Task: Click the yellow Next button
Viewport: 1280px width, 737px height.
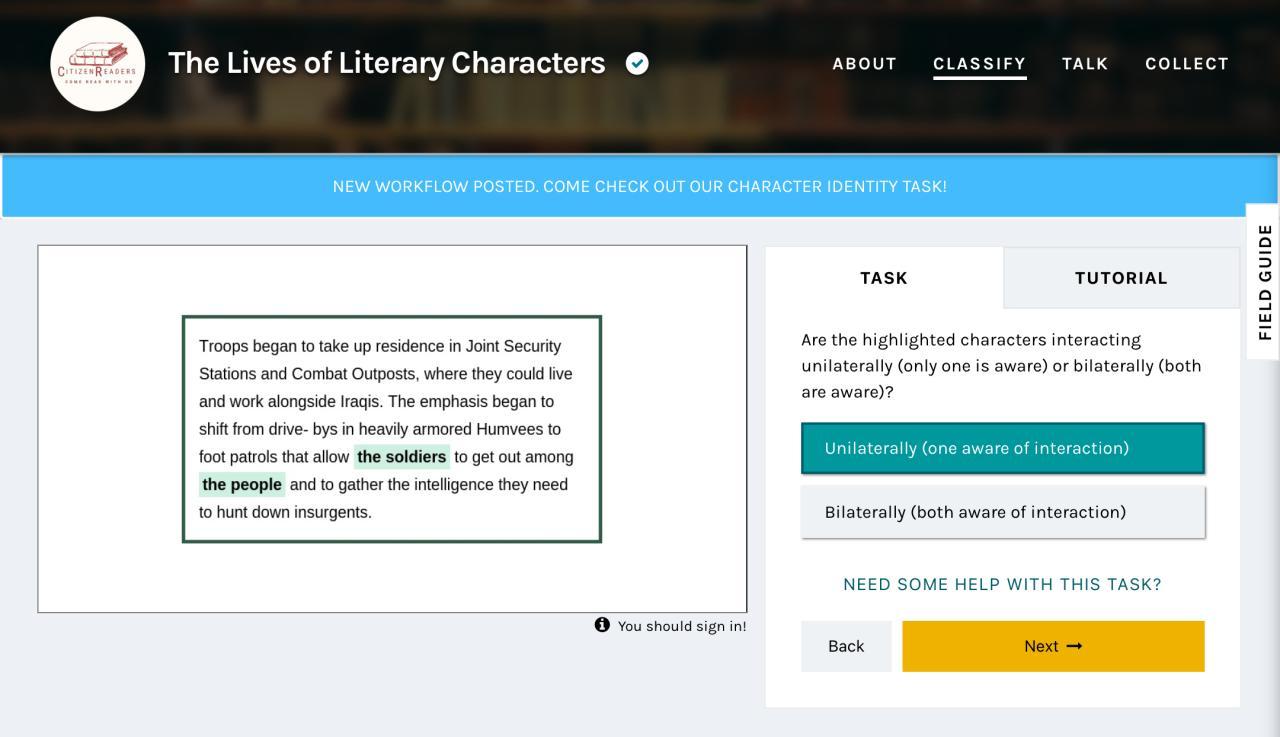Action: (x=1053, y=646)
